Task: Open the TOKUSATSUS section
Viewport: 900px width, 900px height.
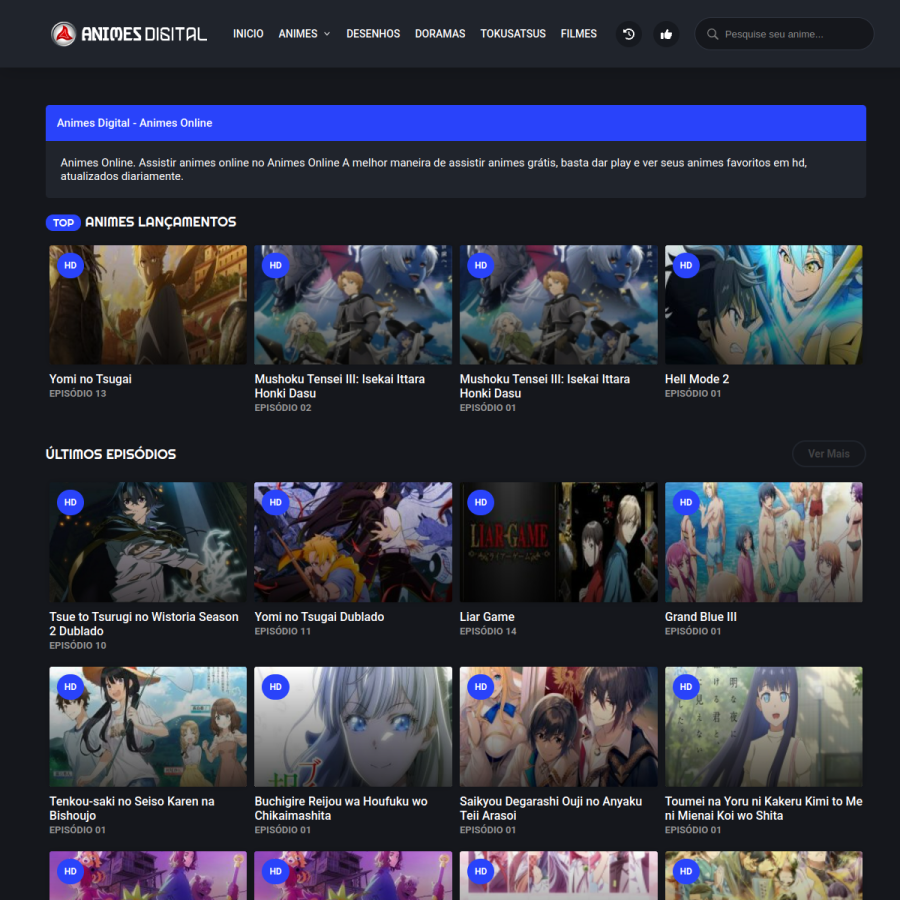Action: pyautogui.click(x=513, y=34)
